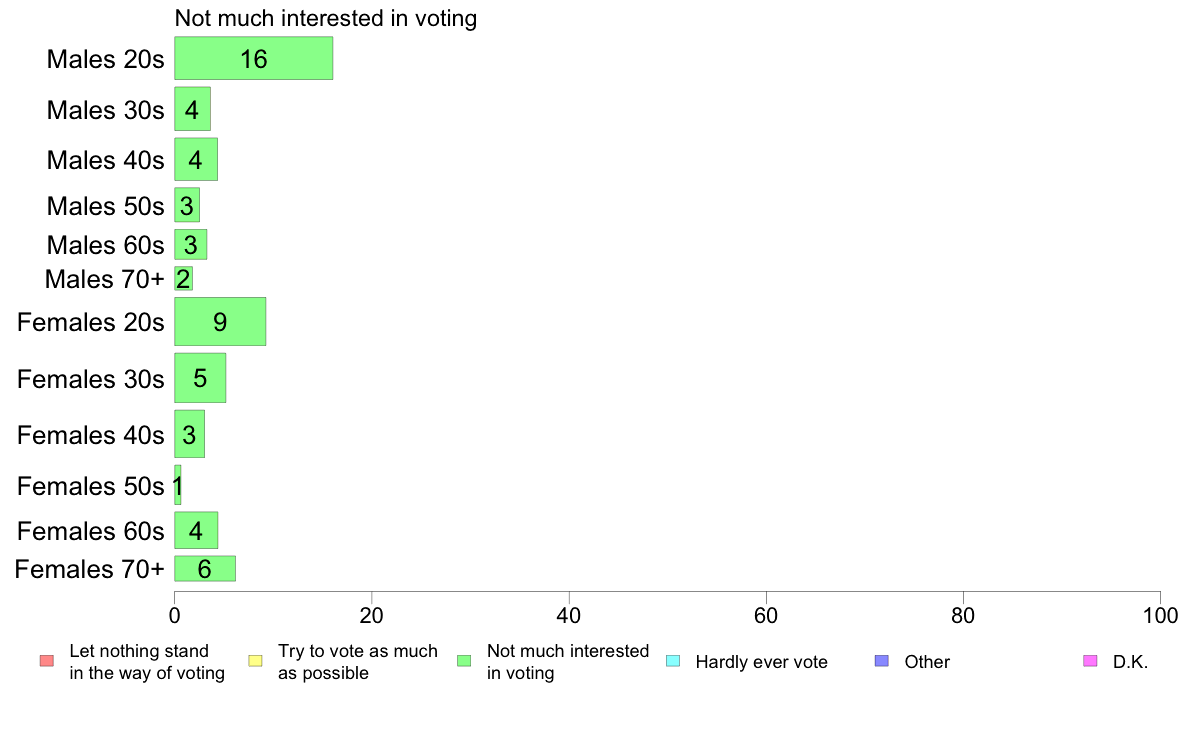The width and height of the screenshot is (1188, 736).
Task: Click the Males 20s bar showing 16
Action: 254,58
